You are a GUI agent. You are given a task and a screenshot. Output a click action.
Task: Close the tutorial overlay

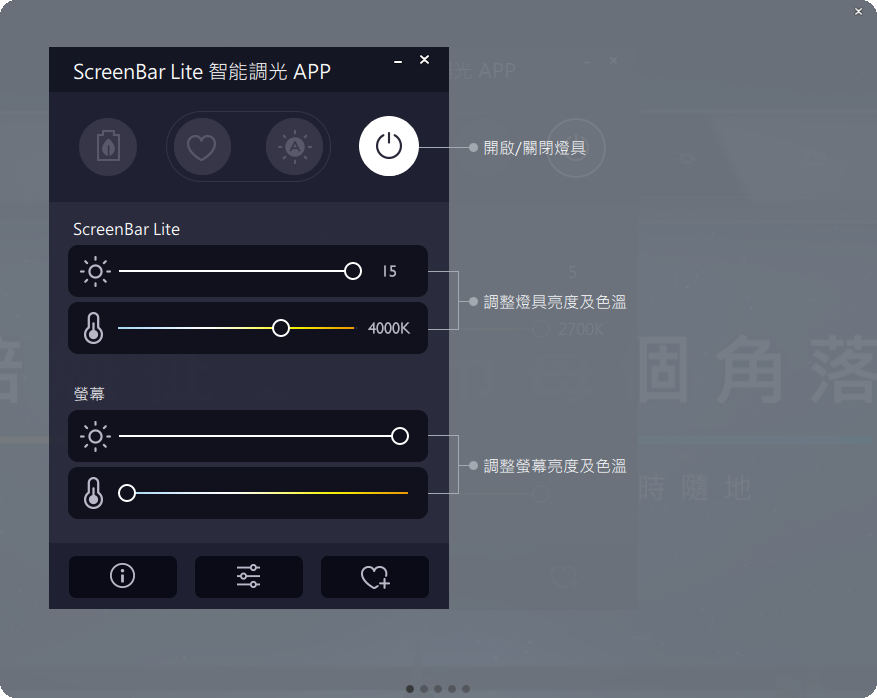coord(859,12)
